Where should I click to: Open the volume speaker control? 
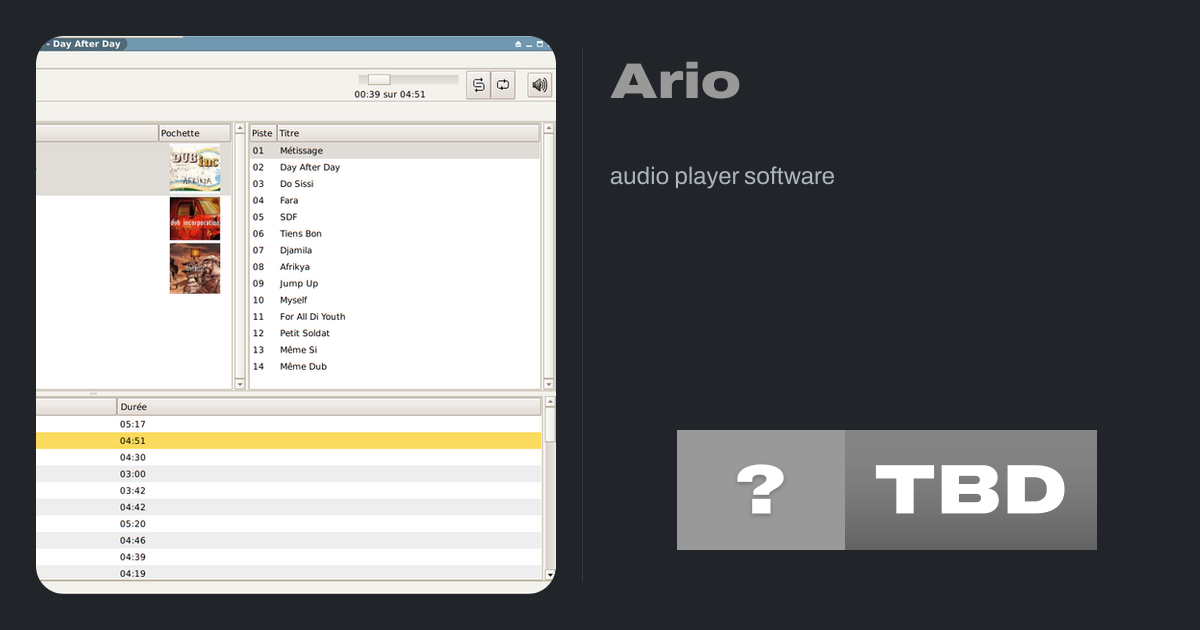tap(540, 85)
